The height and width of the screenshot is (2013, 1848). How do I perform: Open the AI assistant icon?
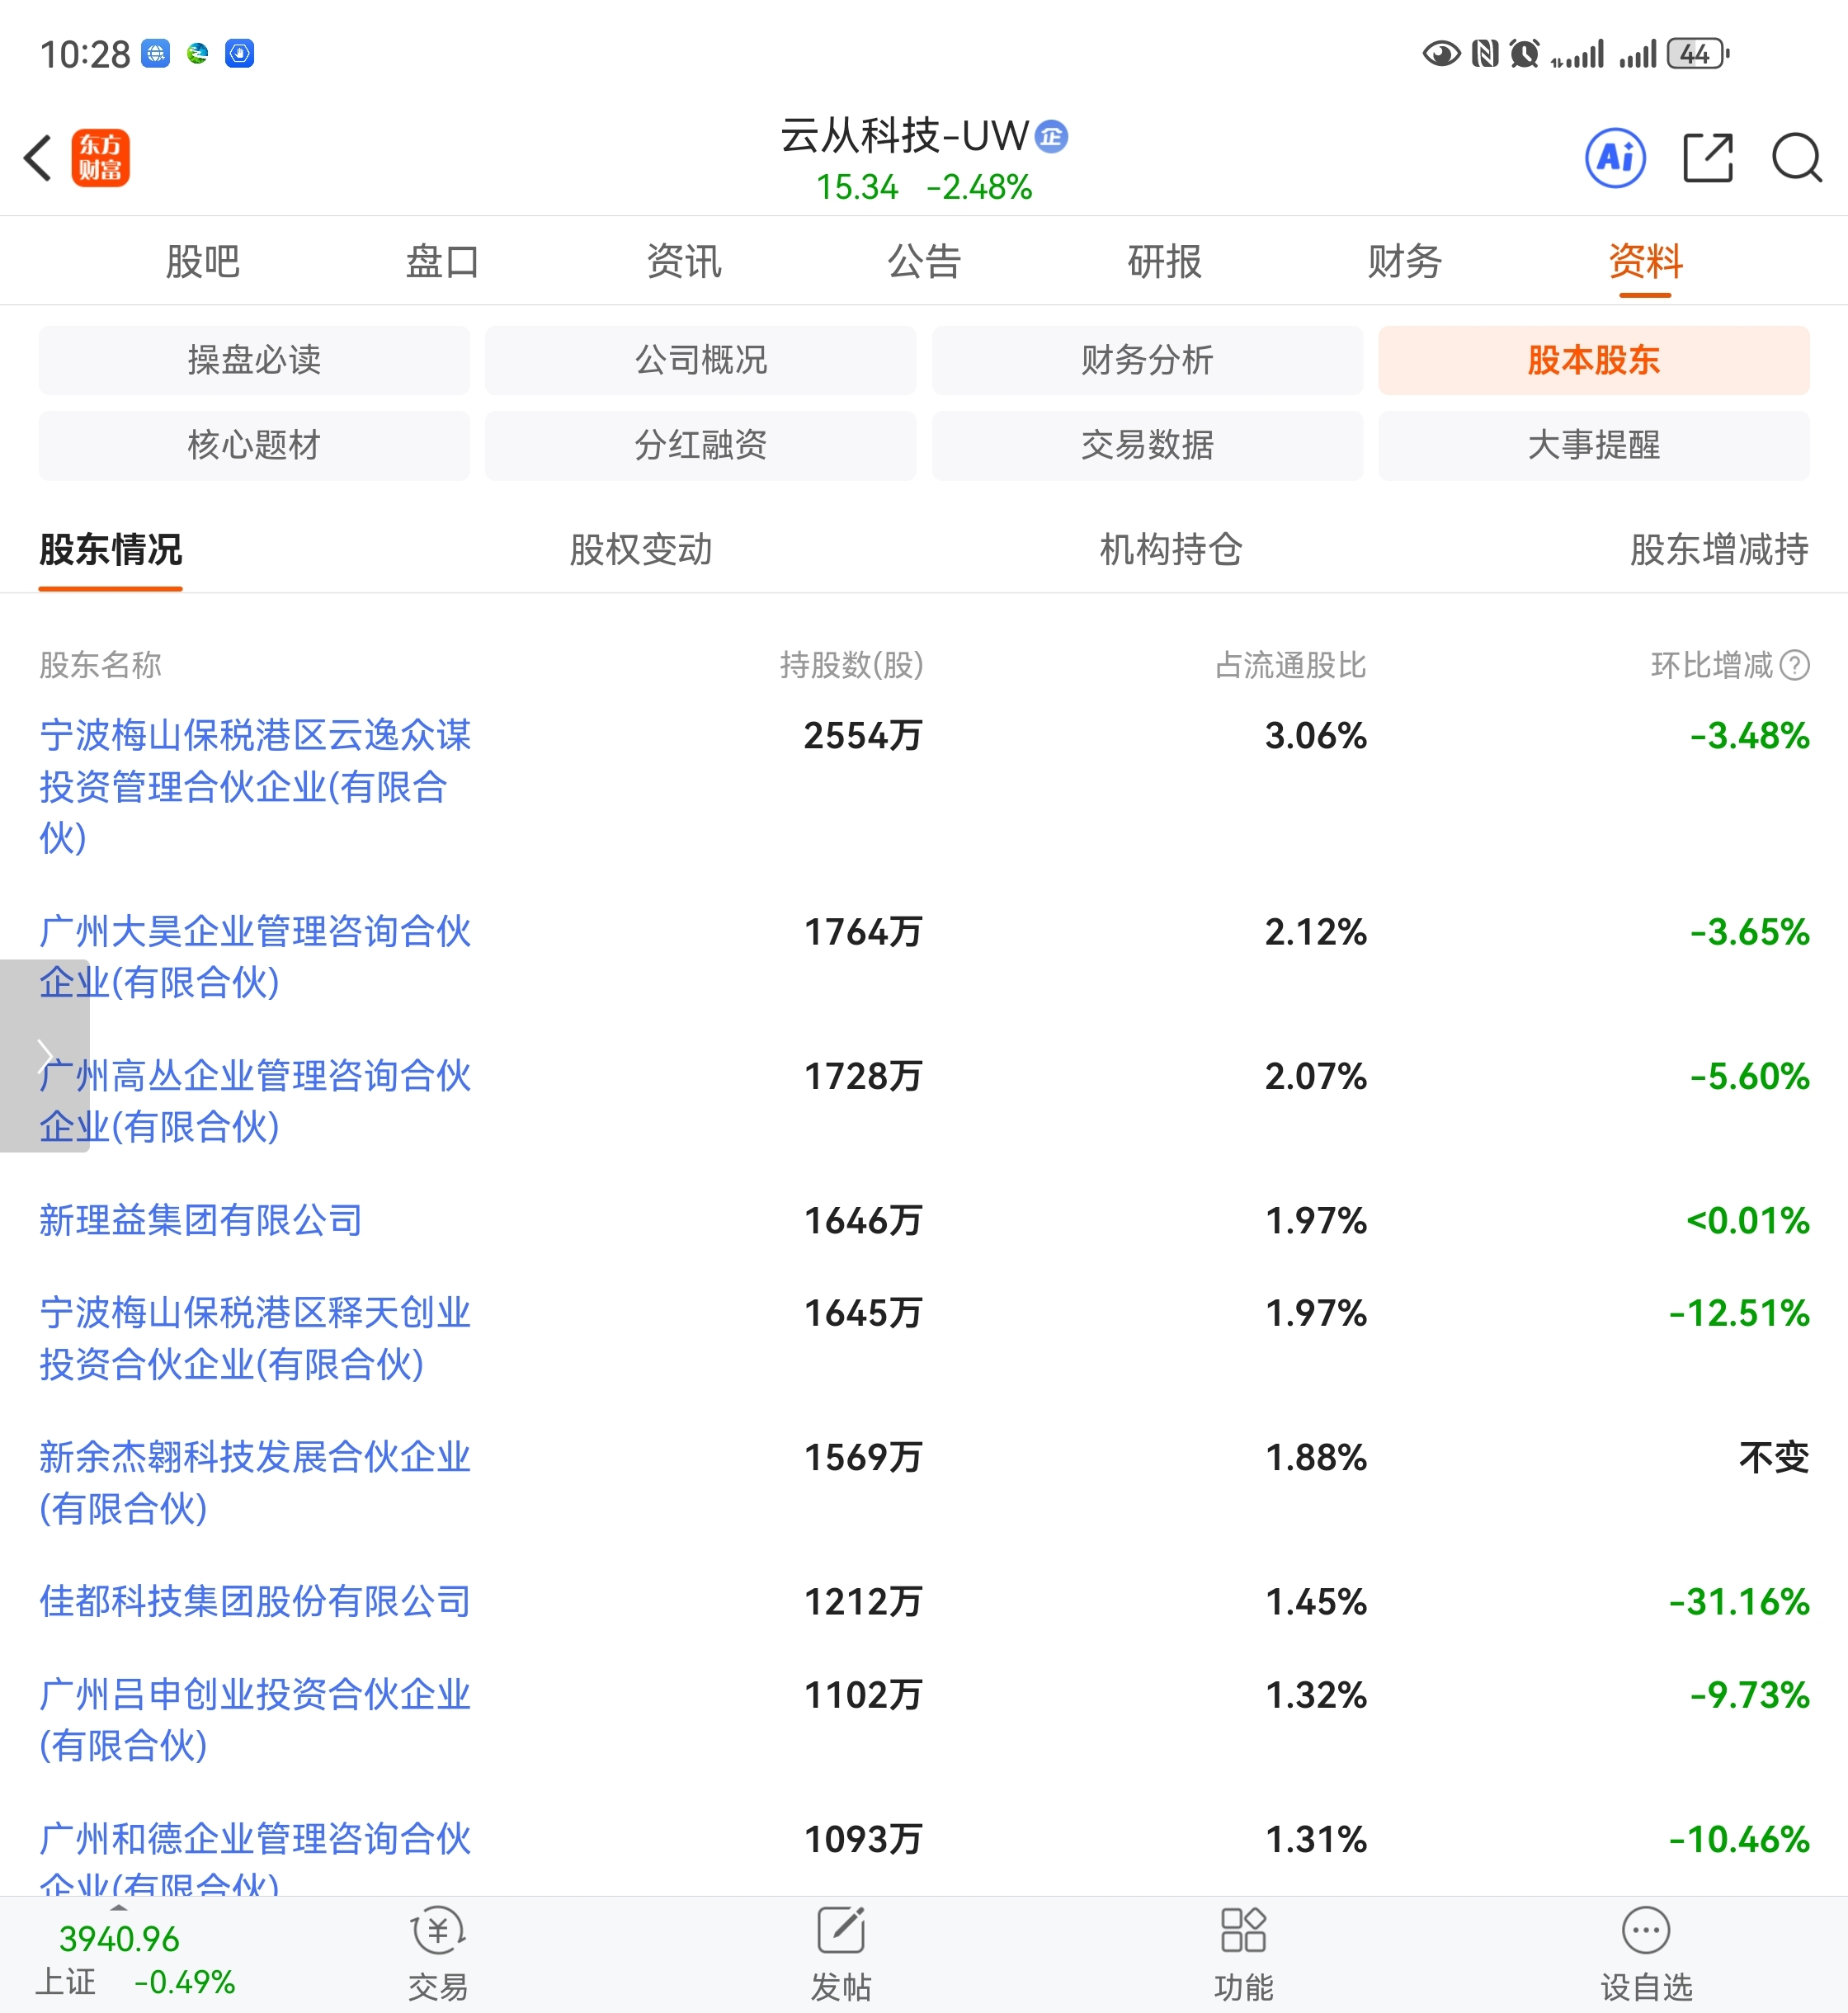(x=1615, y=158)
